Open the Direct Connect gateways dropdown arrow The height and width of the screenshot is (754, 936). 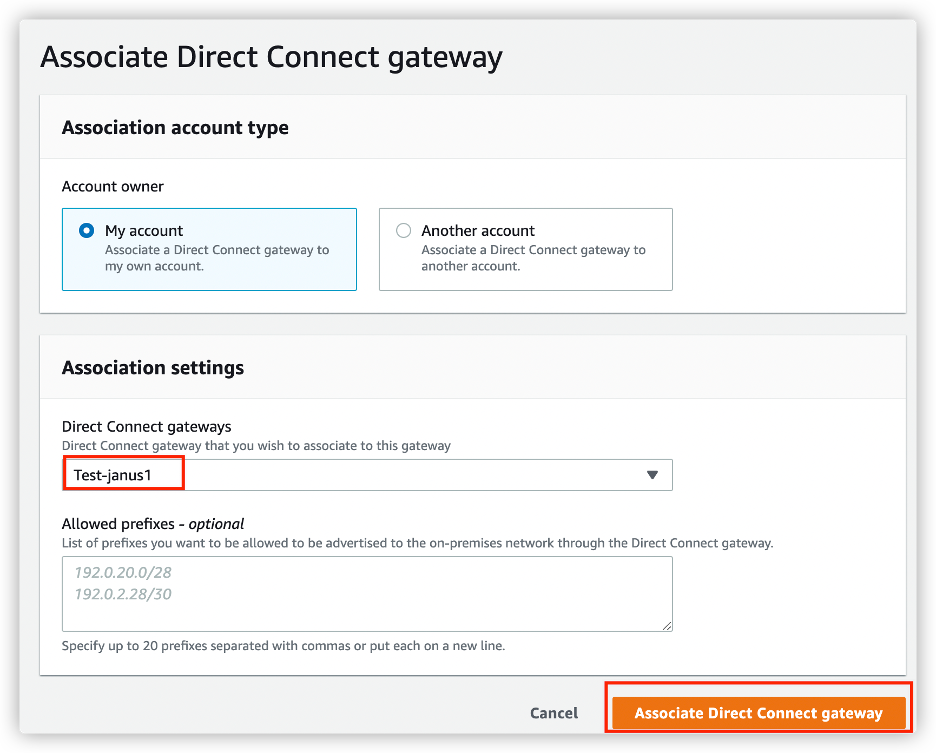click(x=652, y=475)
